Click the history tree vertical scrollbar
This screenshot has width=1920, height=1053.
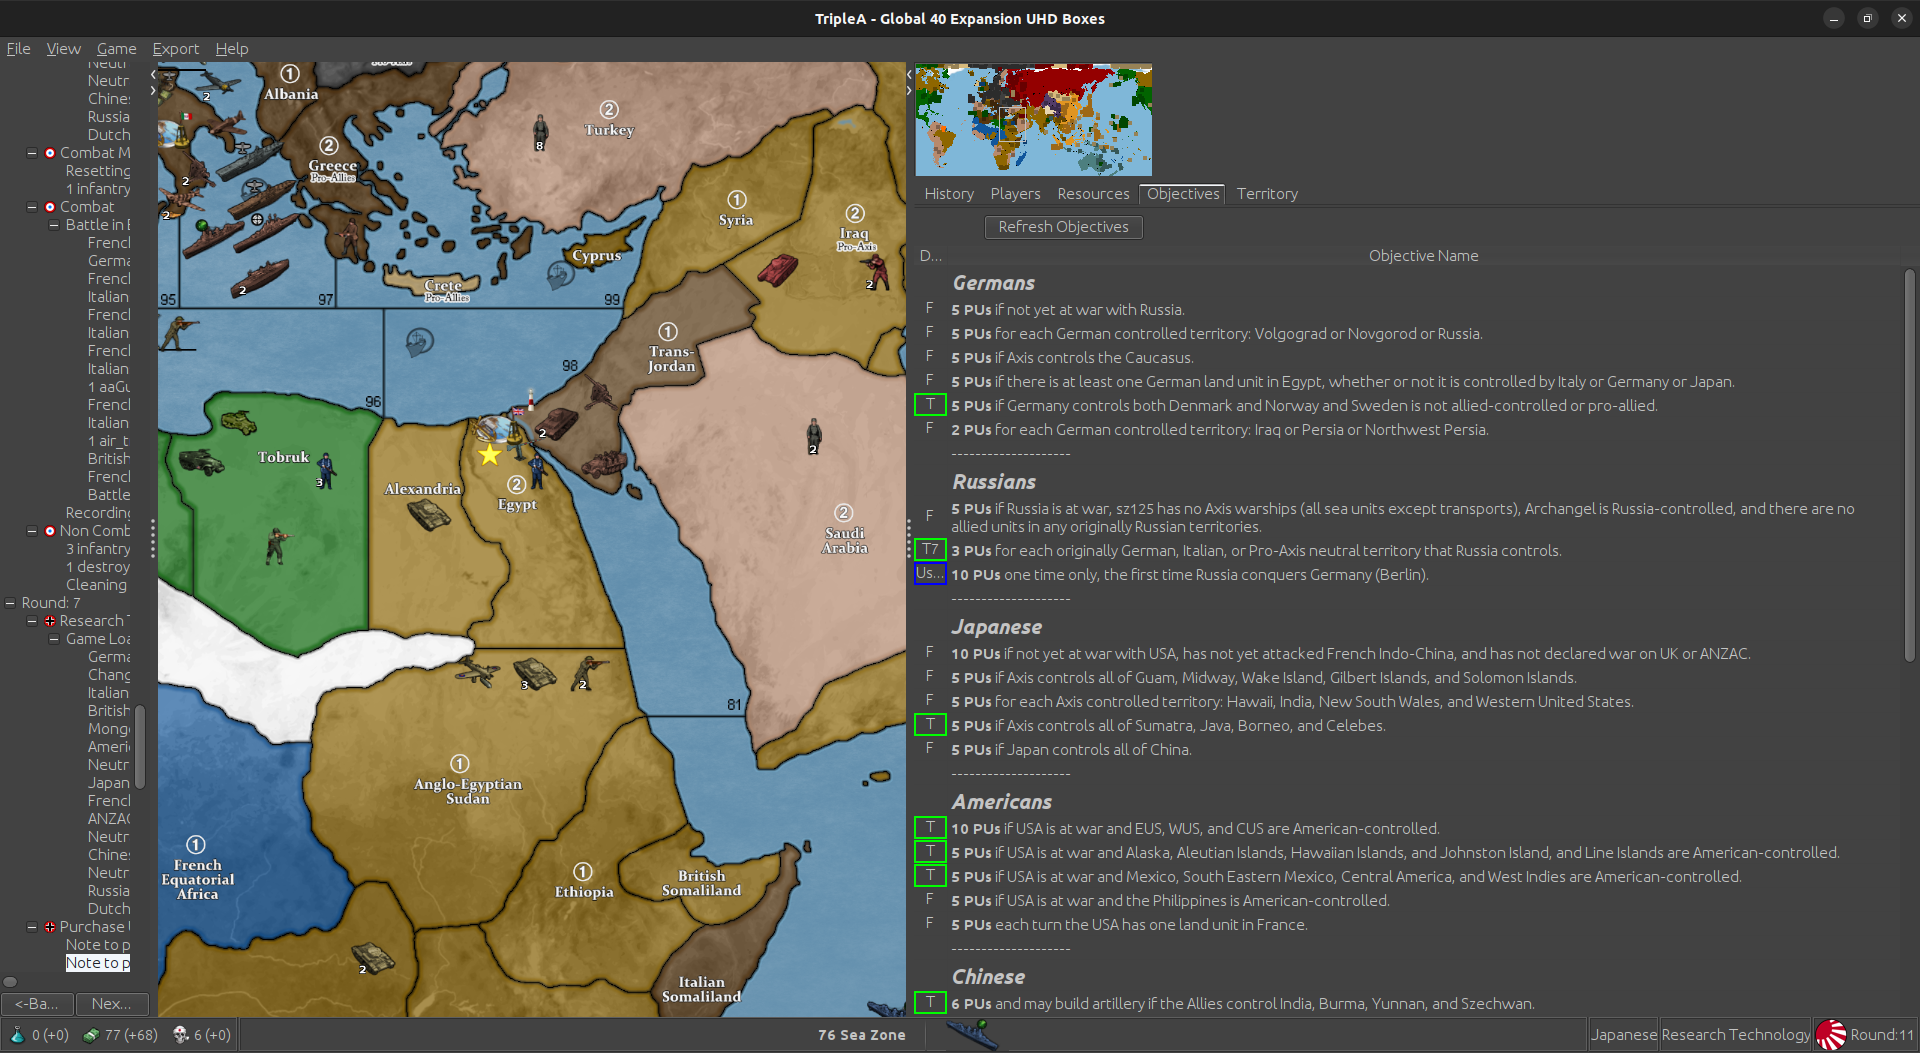coord(140,746)
